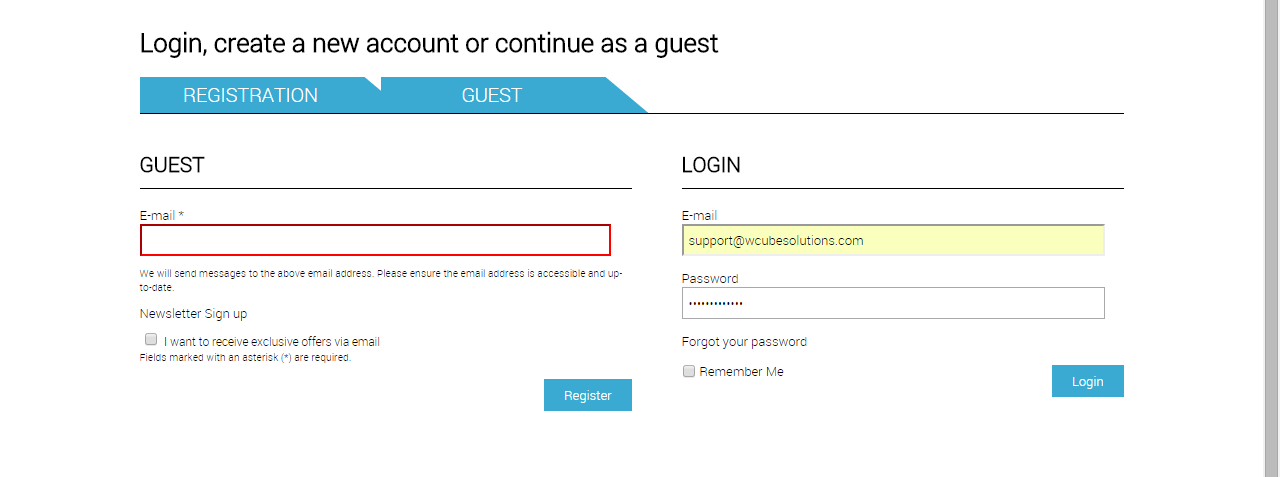Image resolution: width=1280 pixels, height=477 pixels.
Task: Click the GUEST section heading
Action: click(x=172, y=165)
